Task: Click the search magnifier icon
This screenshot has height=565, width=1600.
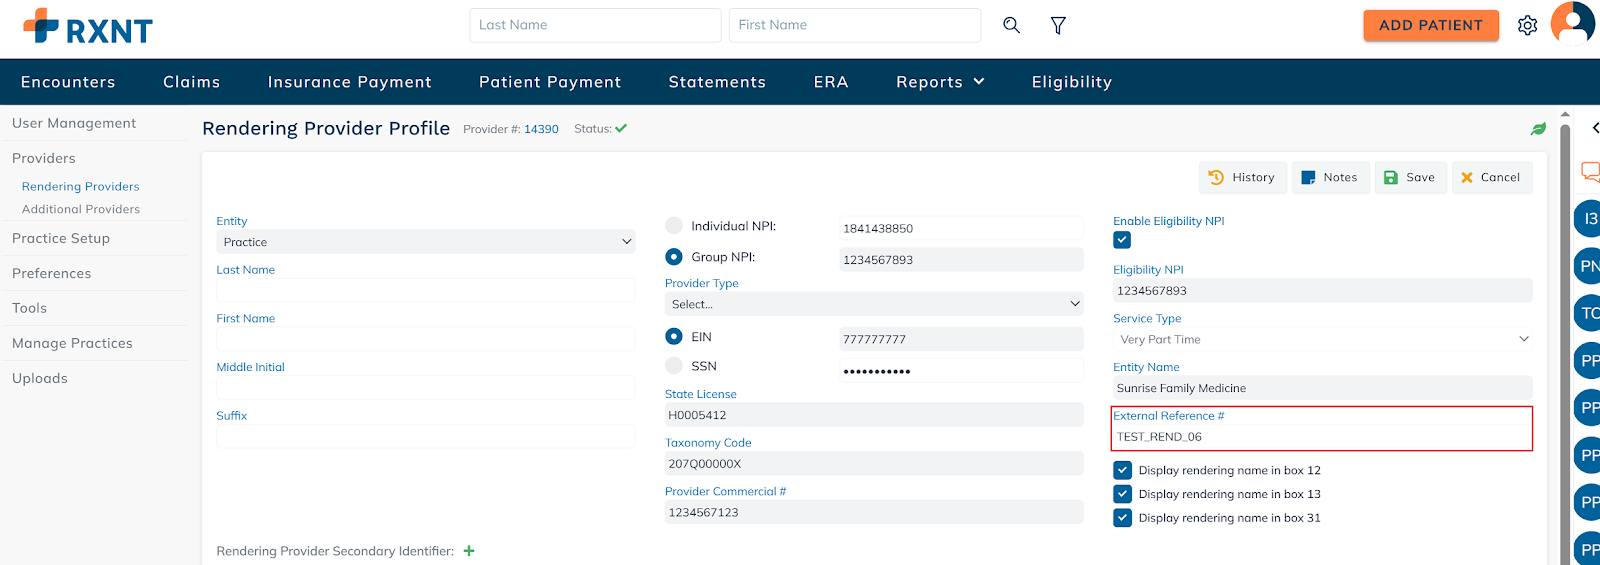Action: coord(1011,25)
